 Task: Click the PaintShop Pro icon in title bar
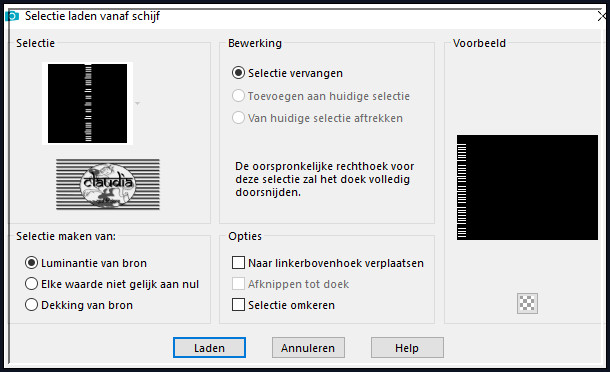click(12, 16)
